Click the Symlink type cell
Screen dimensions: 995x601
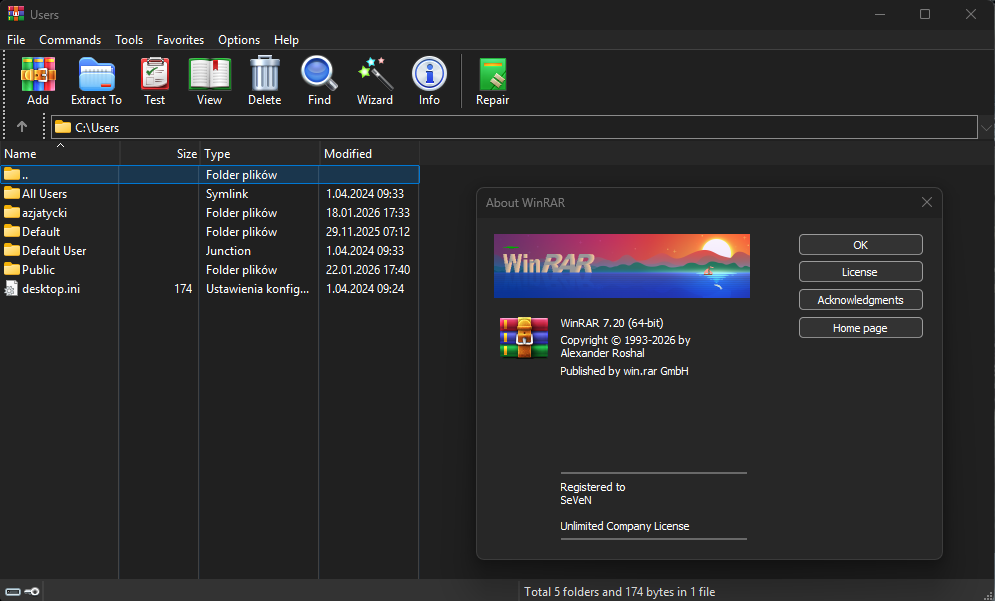[227, 194]
